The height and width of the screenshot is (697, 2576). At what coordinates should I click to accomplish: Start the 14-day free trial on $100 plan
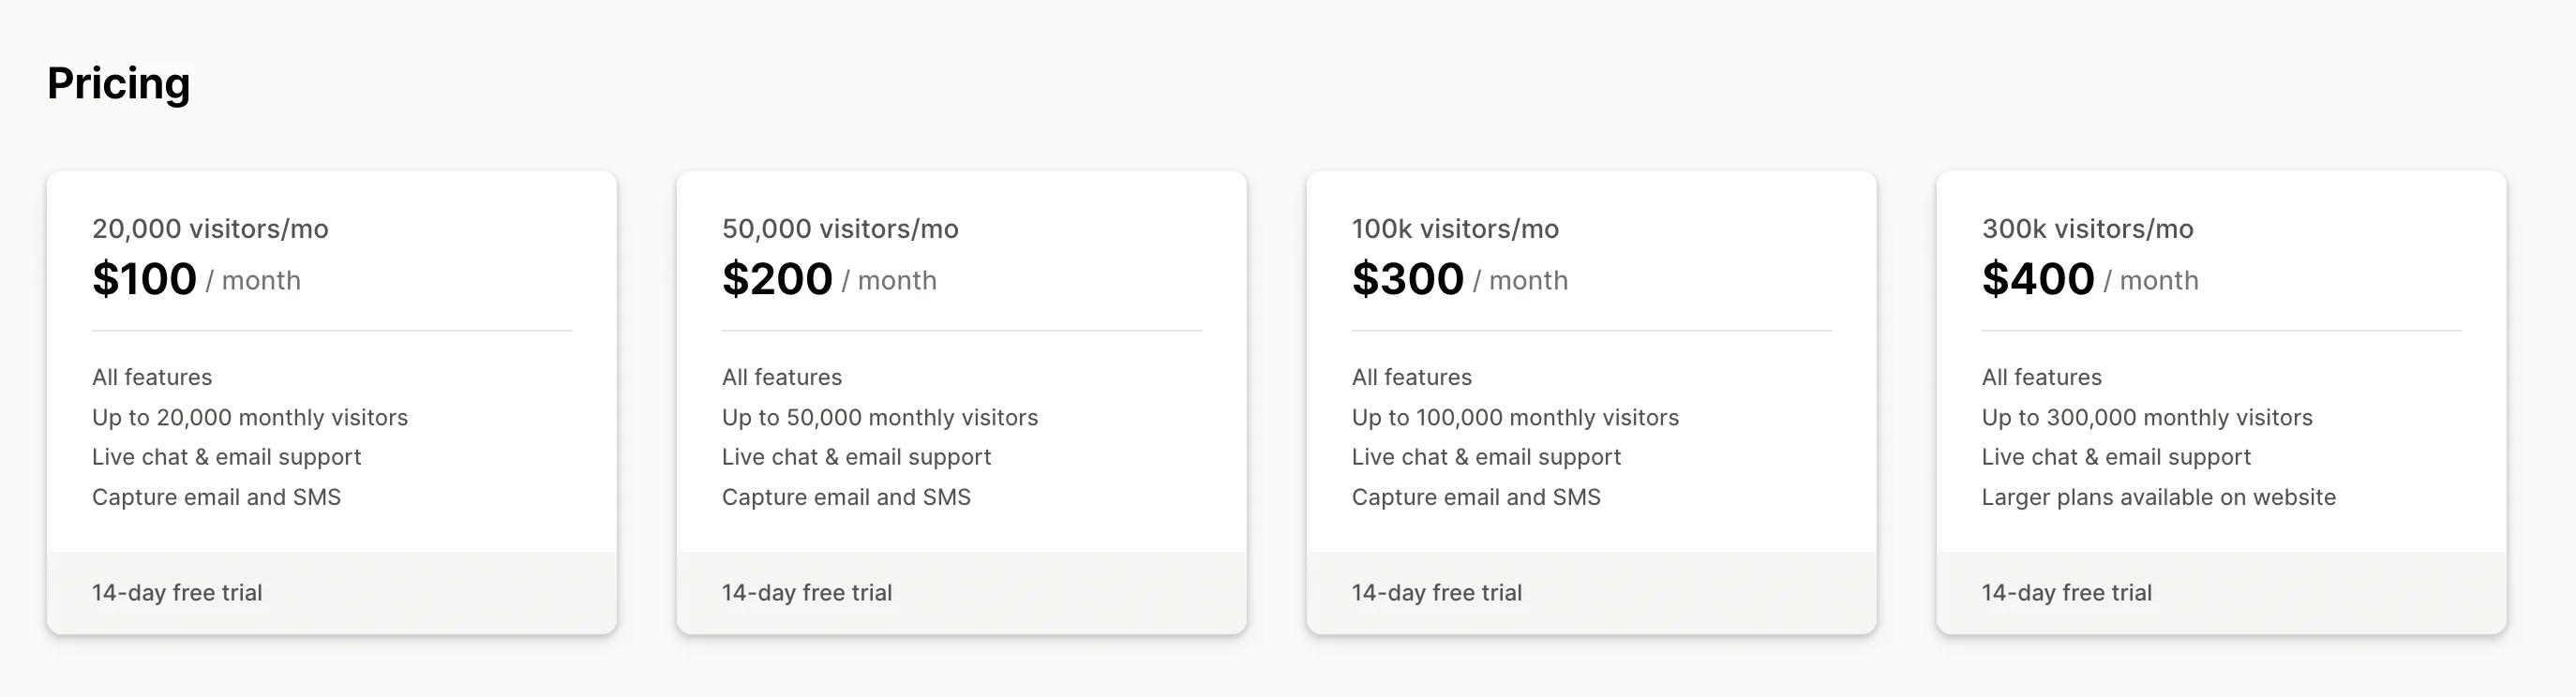pos(177,592)
